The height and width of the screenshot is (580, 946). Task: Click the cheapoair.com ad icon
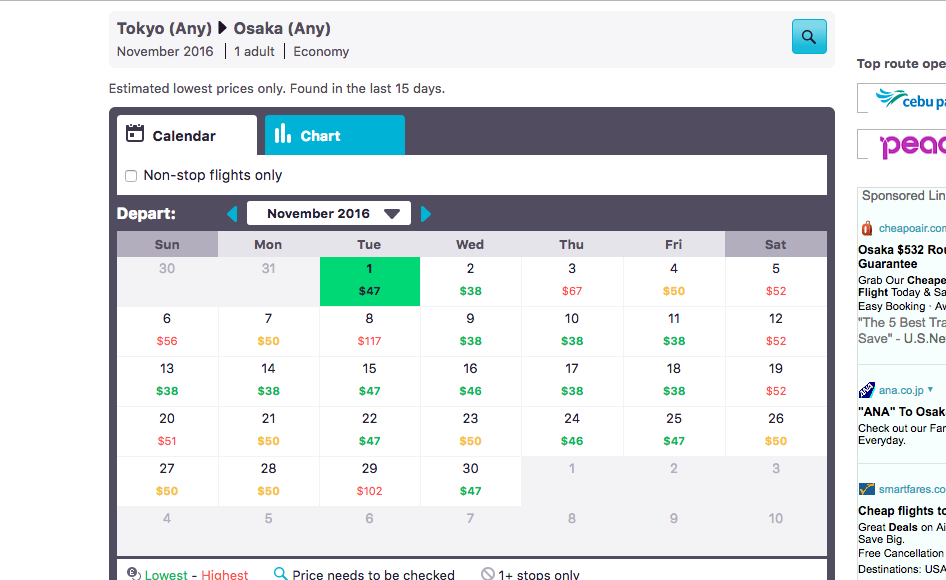[866, 228]
